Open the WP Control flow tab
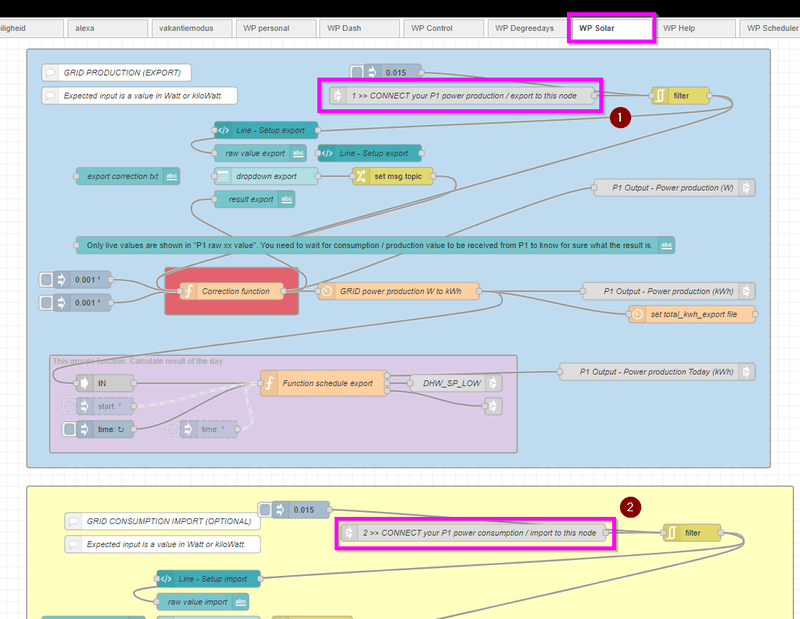 443,28
